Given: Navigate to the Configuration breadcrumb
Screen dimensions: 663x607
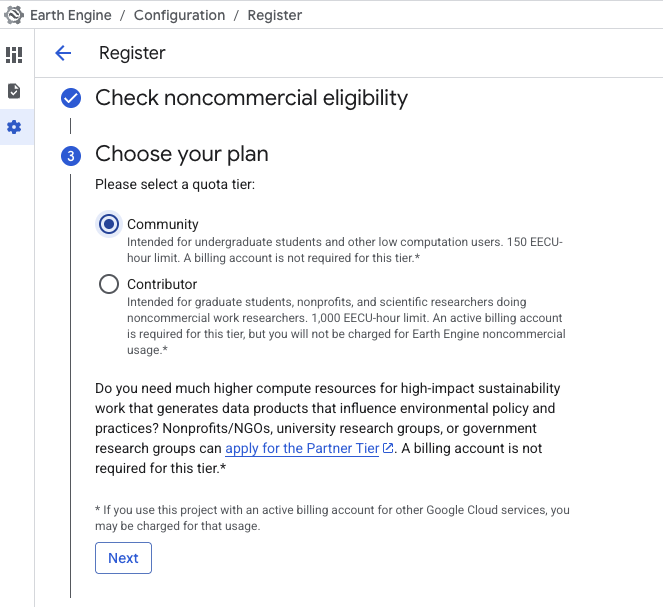Looking at the screenshot, I should click(x=179, y=15).
